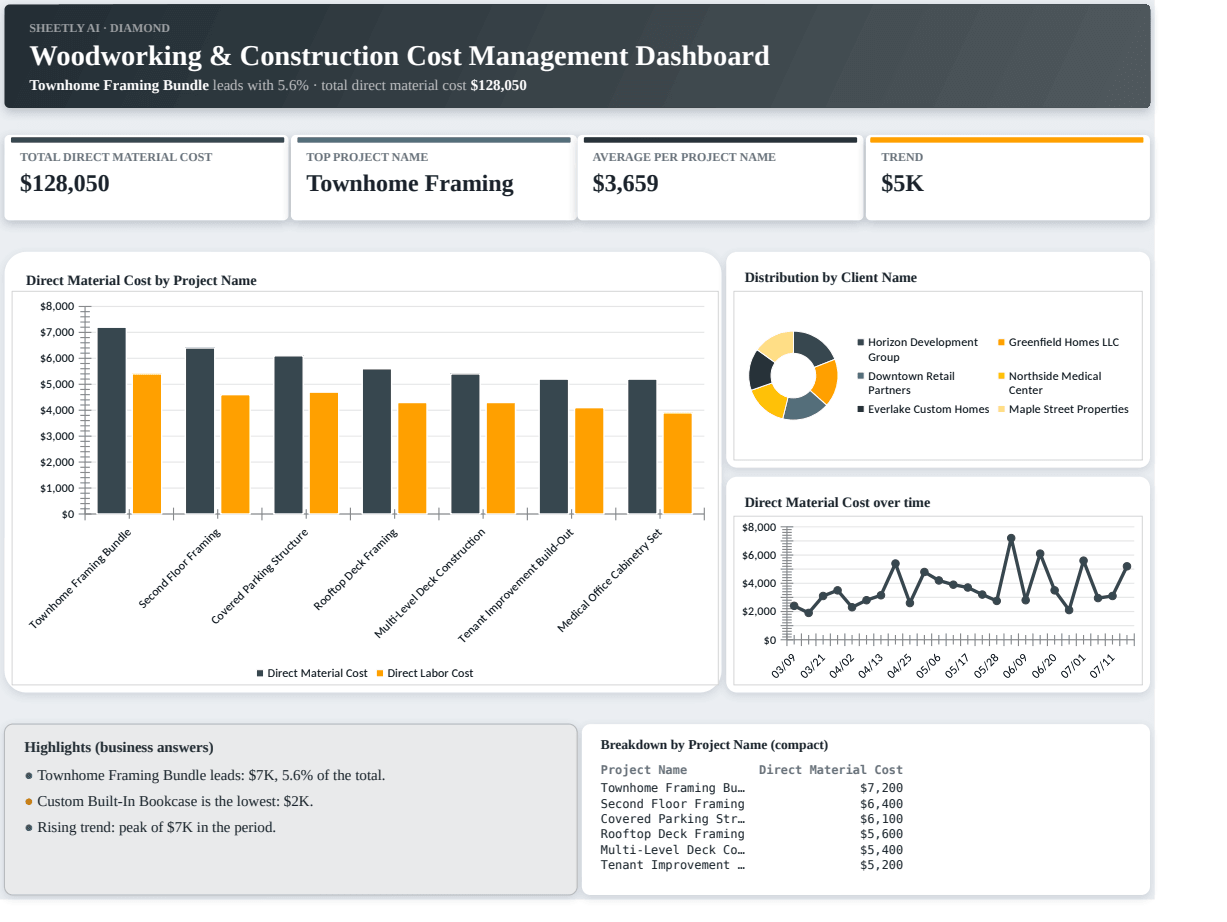Click 'Direct Material Cost by Project Name' title
Screen dimensions: 1227x922
141,281
